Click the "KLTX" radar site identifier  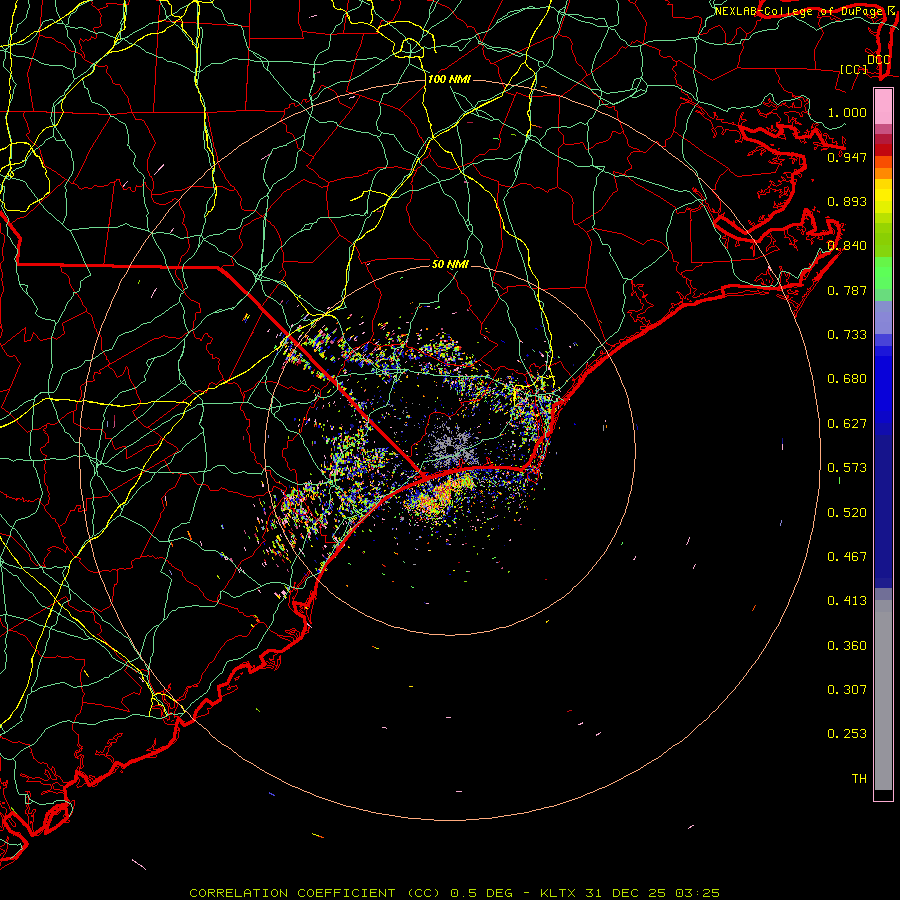pos(560,893)
